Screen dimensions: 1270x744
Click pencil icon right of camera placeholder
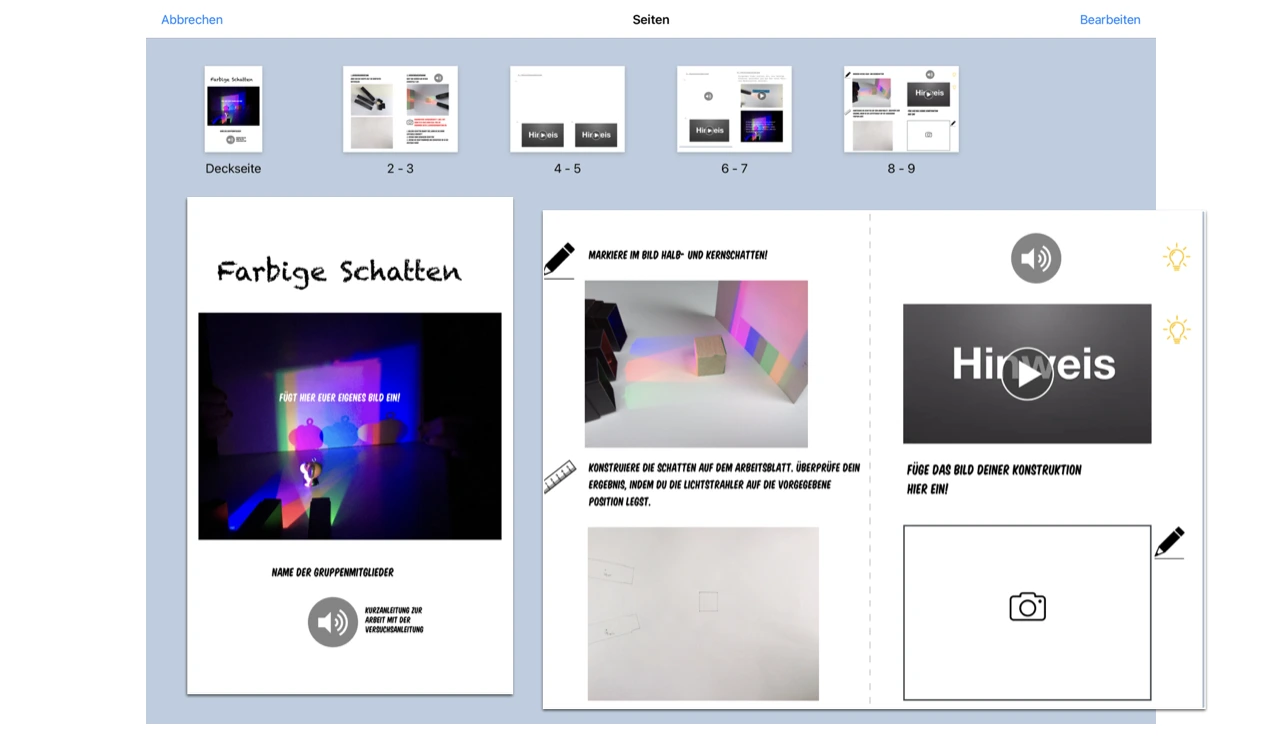[1169, 543]
